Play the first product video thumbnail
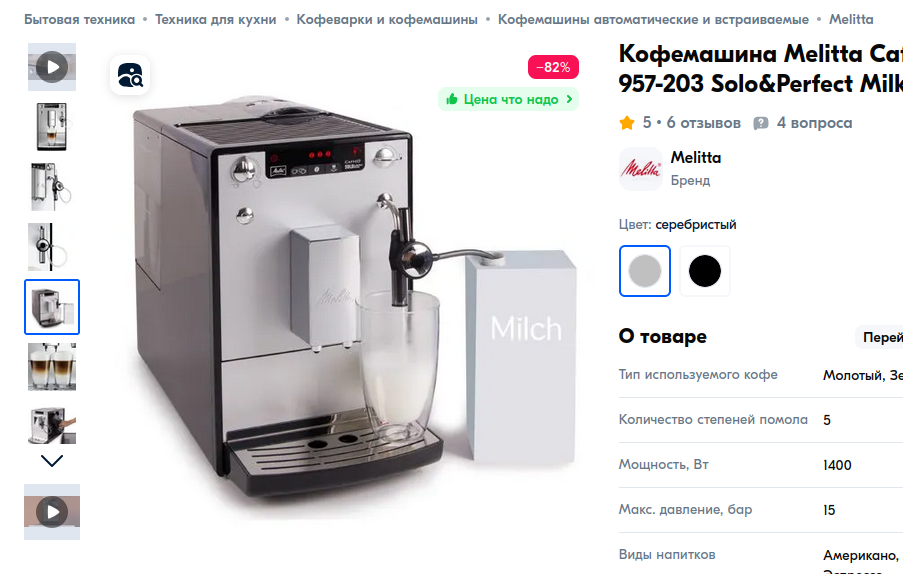This screenshot has height=574, width=903. coord(52,67)
